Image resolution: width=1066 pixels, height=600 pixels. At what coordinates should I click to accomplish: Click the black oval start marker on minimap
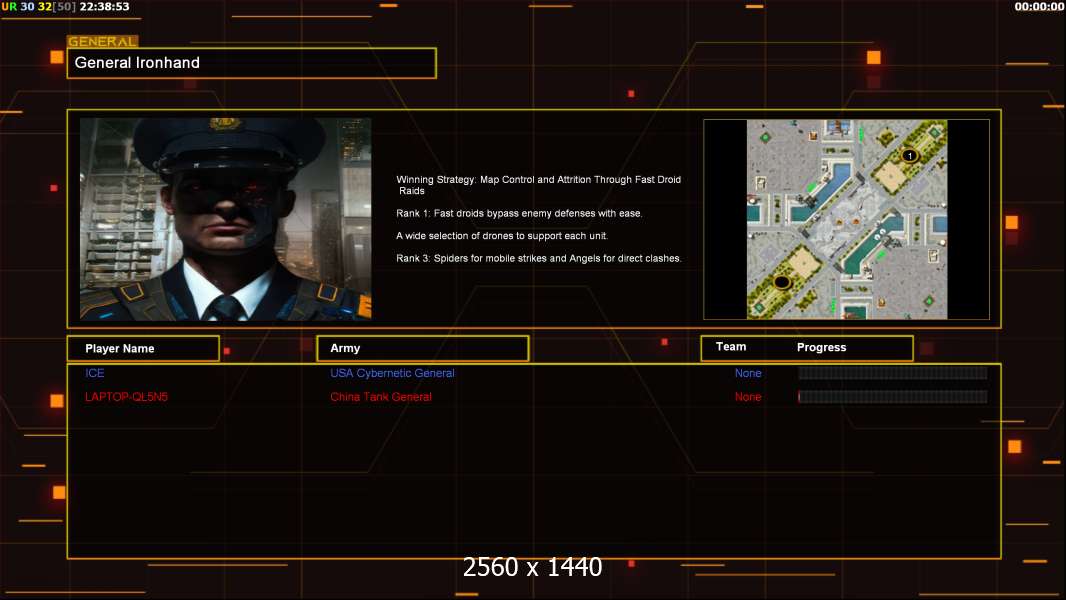782,281
